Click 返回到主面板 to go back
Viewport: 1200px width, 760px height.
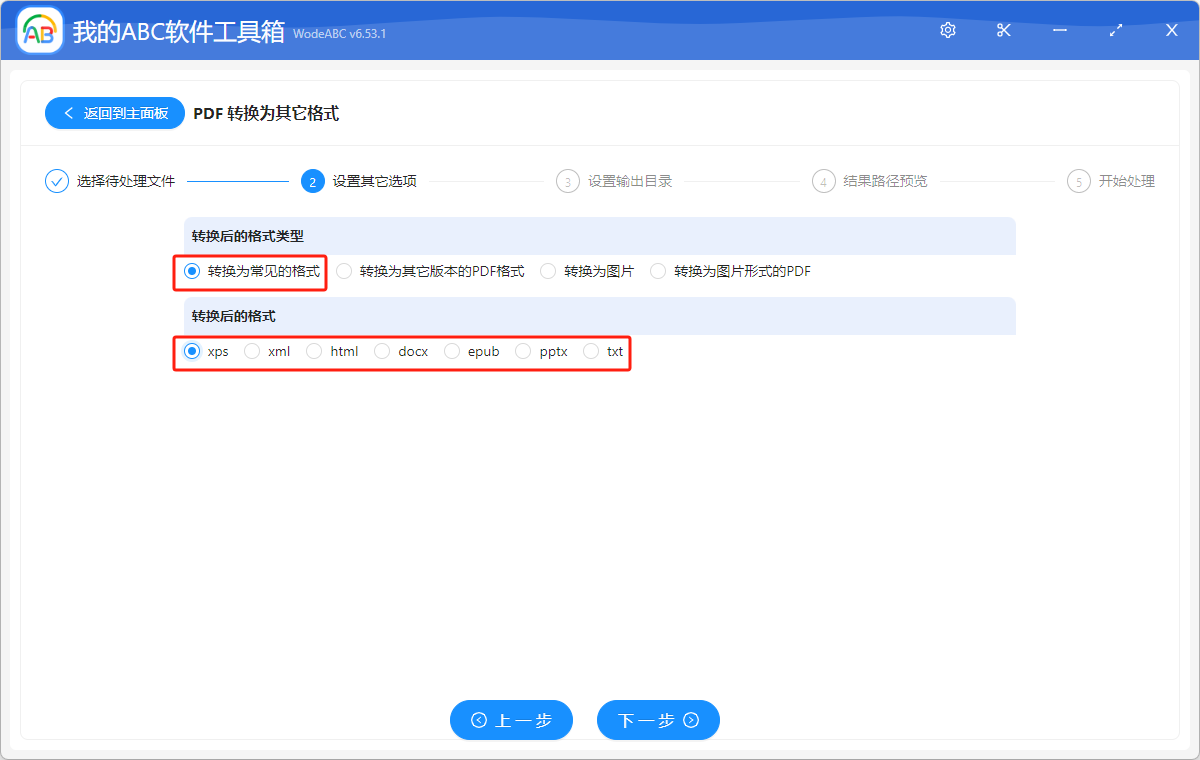(114, 113)
